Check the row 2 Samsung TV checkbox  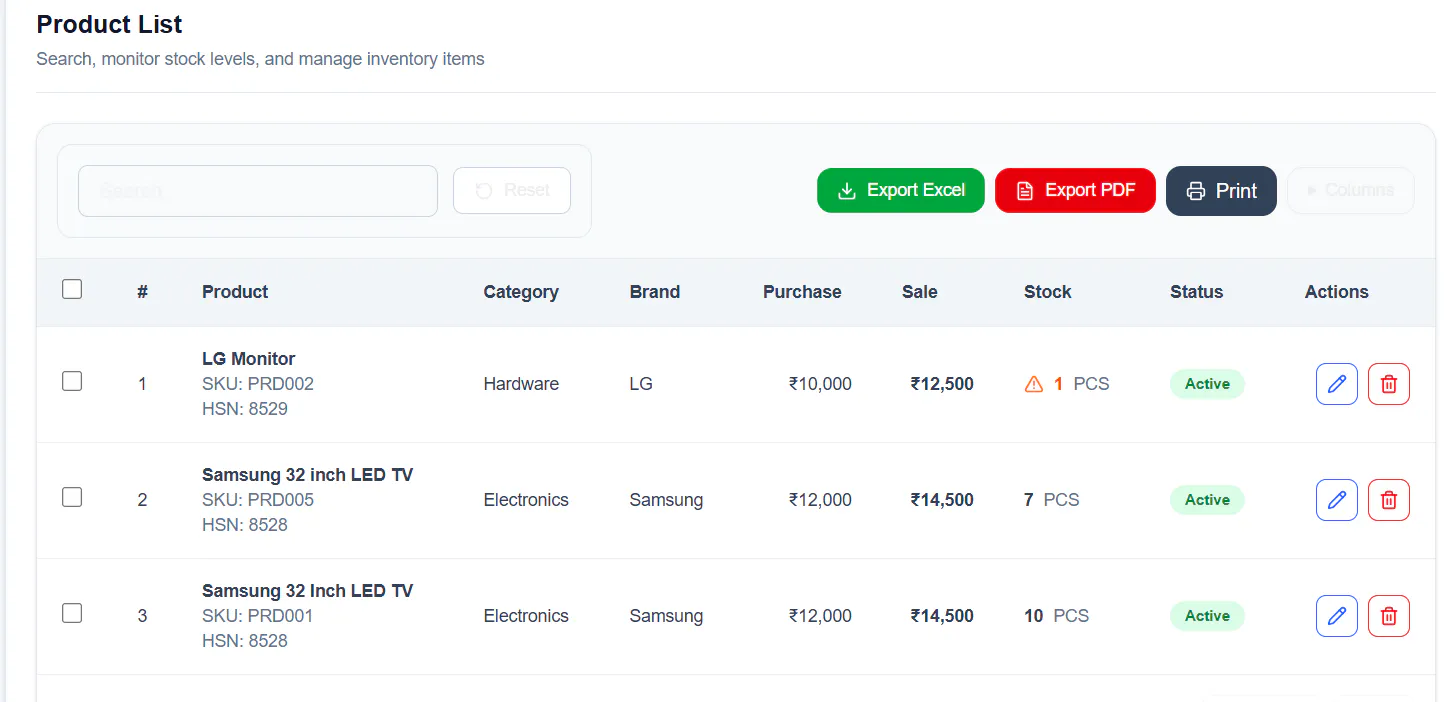pos(72,497)
